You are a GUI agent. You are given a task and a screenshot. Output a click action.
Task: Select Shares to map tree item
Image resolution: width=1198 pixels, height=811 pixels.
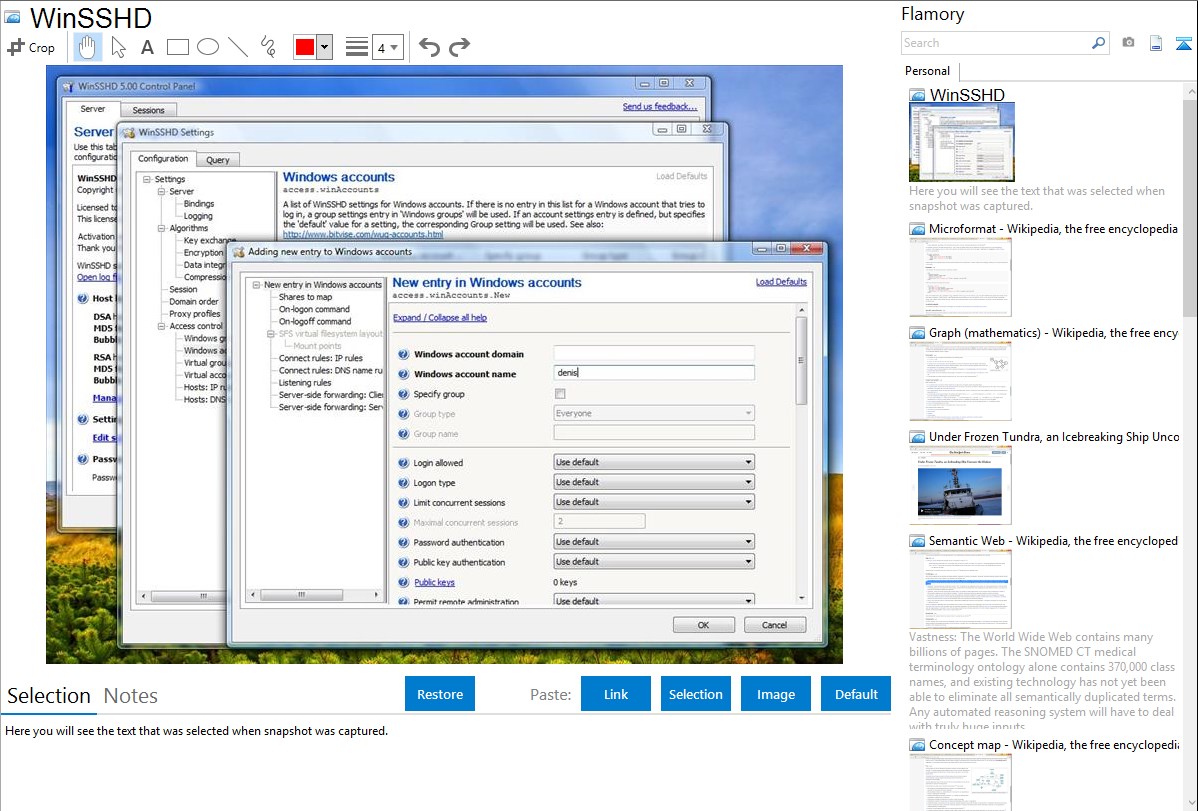click(x=306, y=297)
